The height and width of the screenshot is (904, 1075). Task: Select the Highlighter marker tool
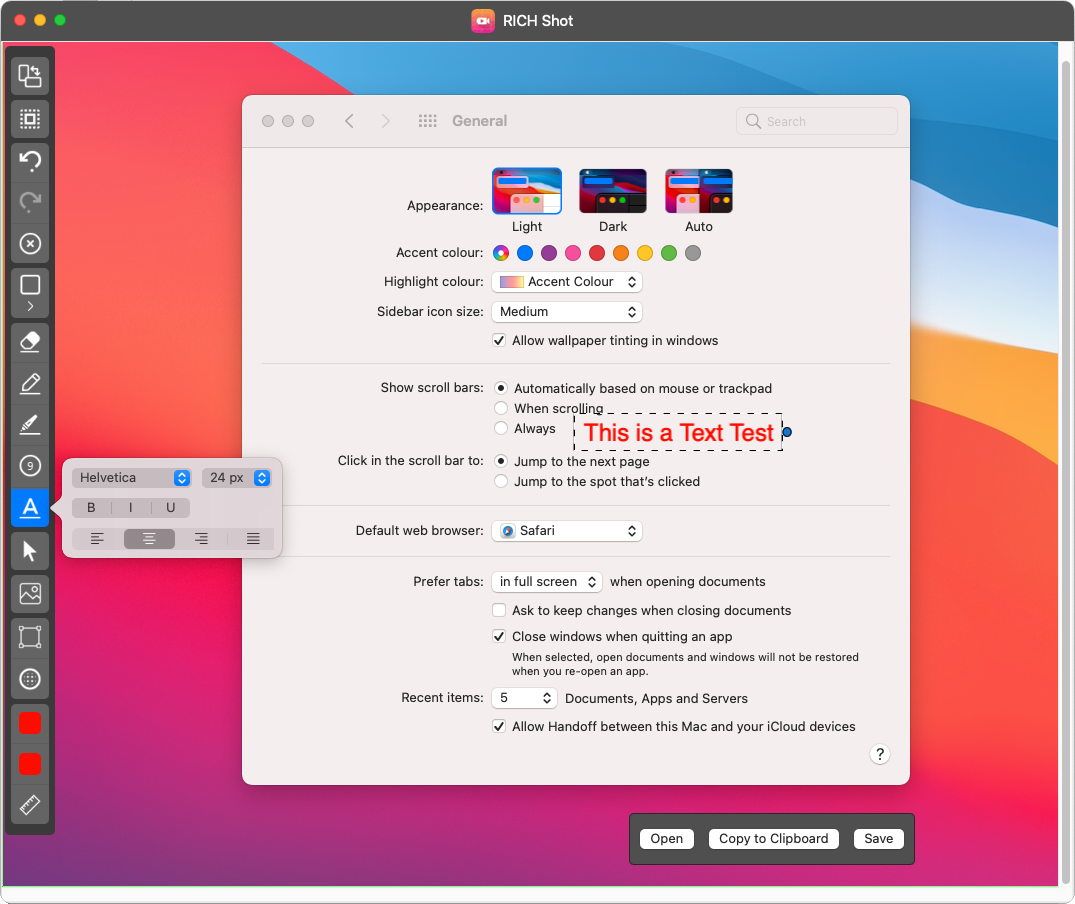click(x=29, y=425)
